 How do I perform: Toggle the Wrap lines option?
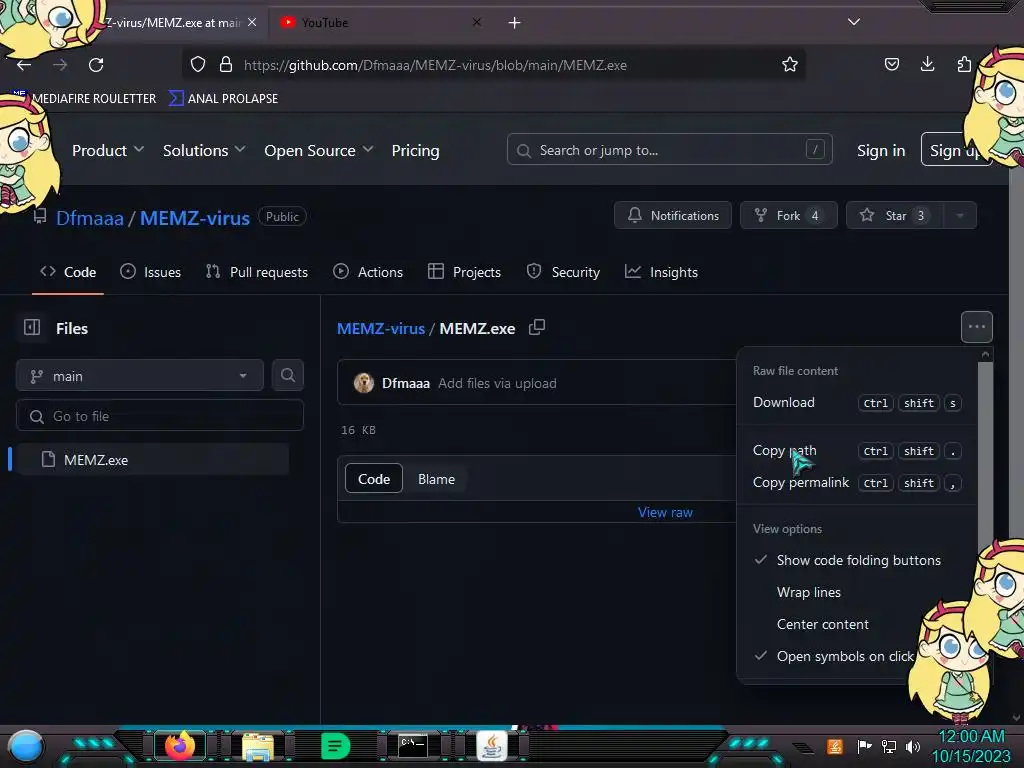[x=857, y=592]
